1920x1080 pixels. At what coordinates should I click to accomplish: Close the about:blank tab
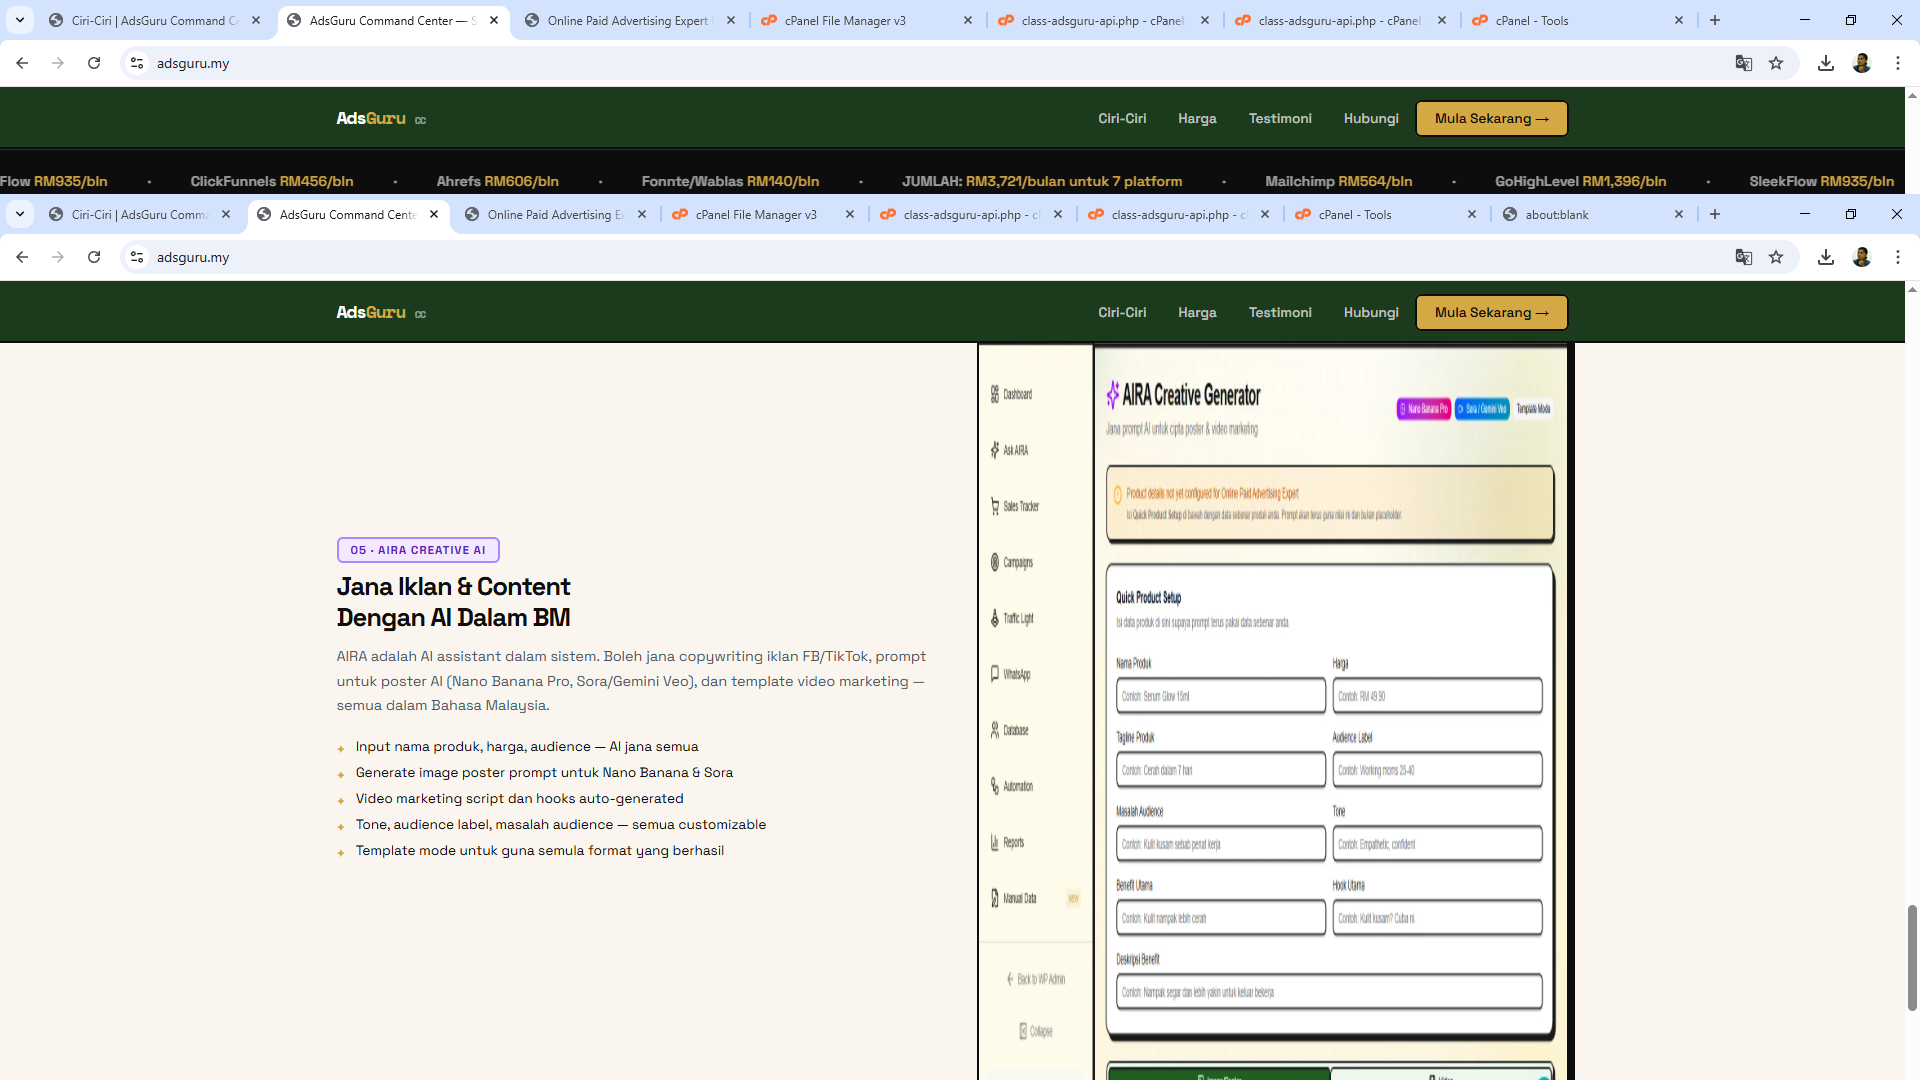[1679, 214]
